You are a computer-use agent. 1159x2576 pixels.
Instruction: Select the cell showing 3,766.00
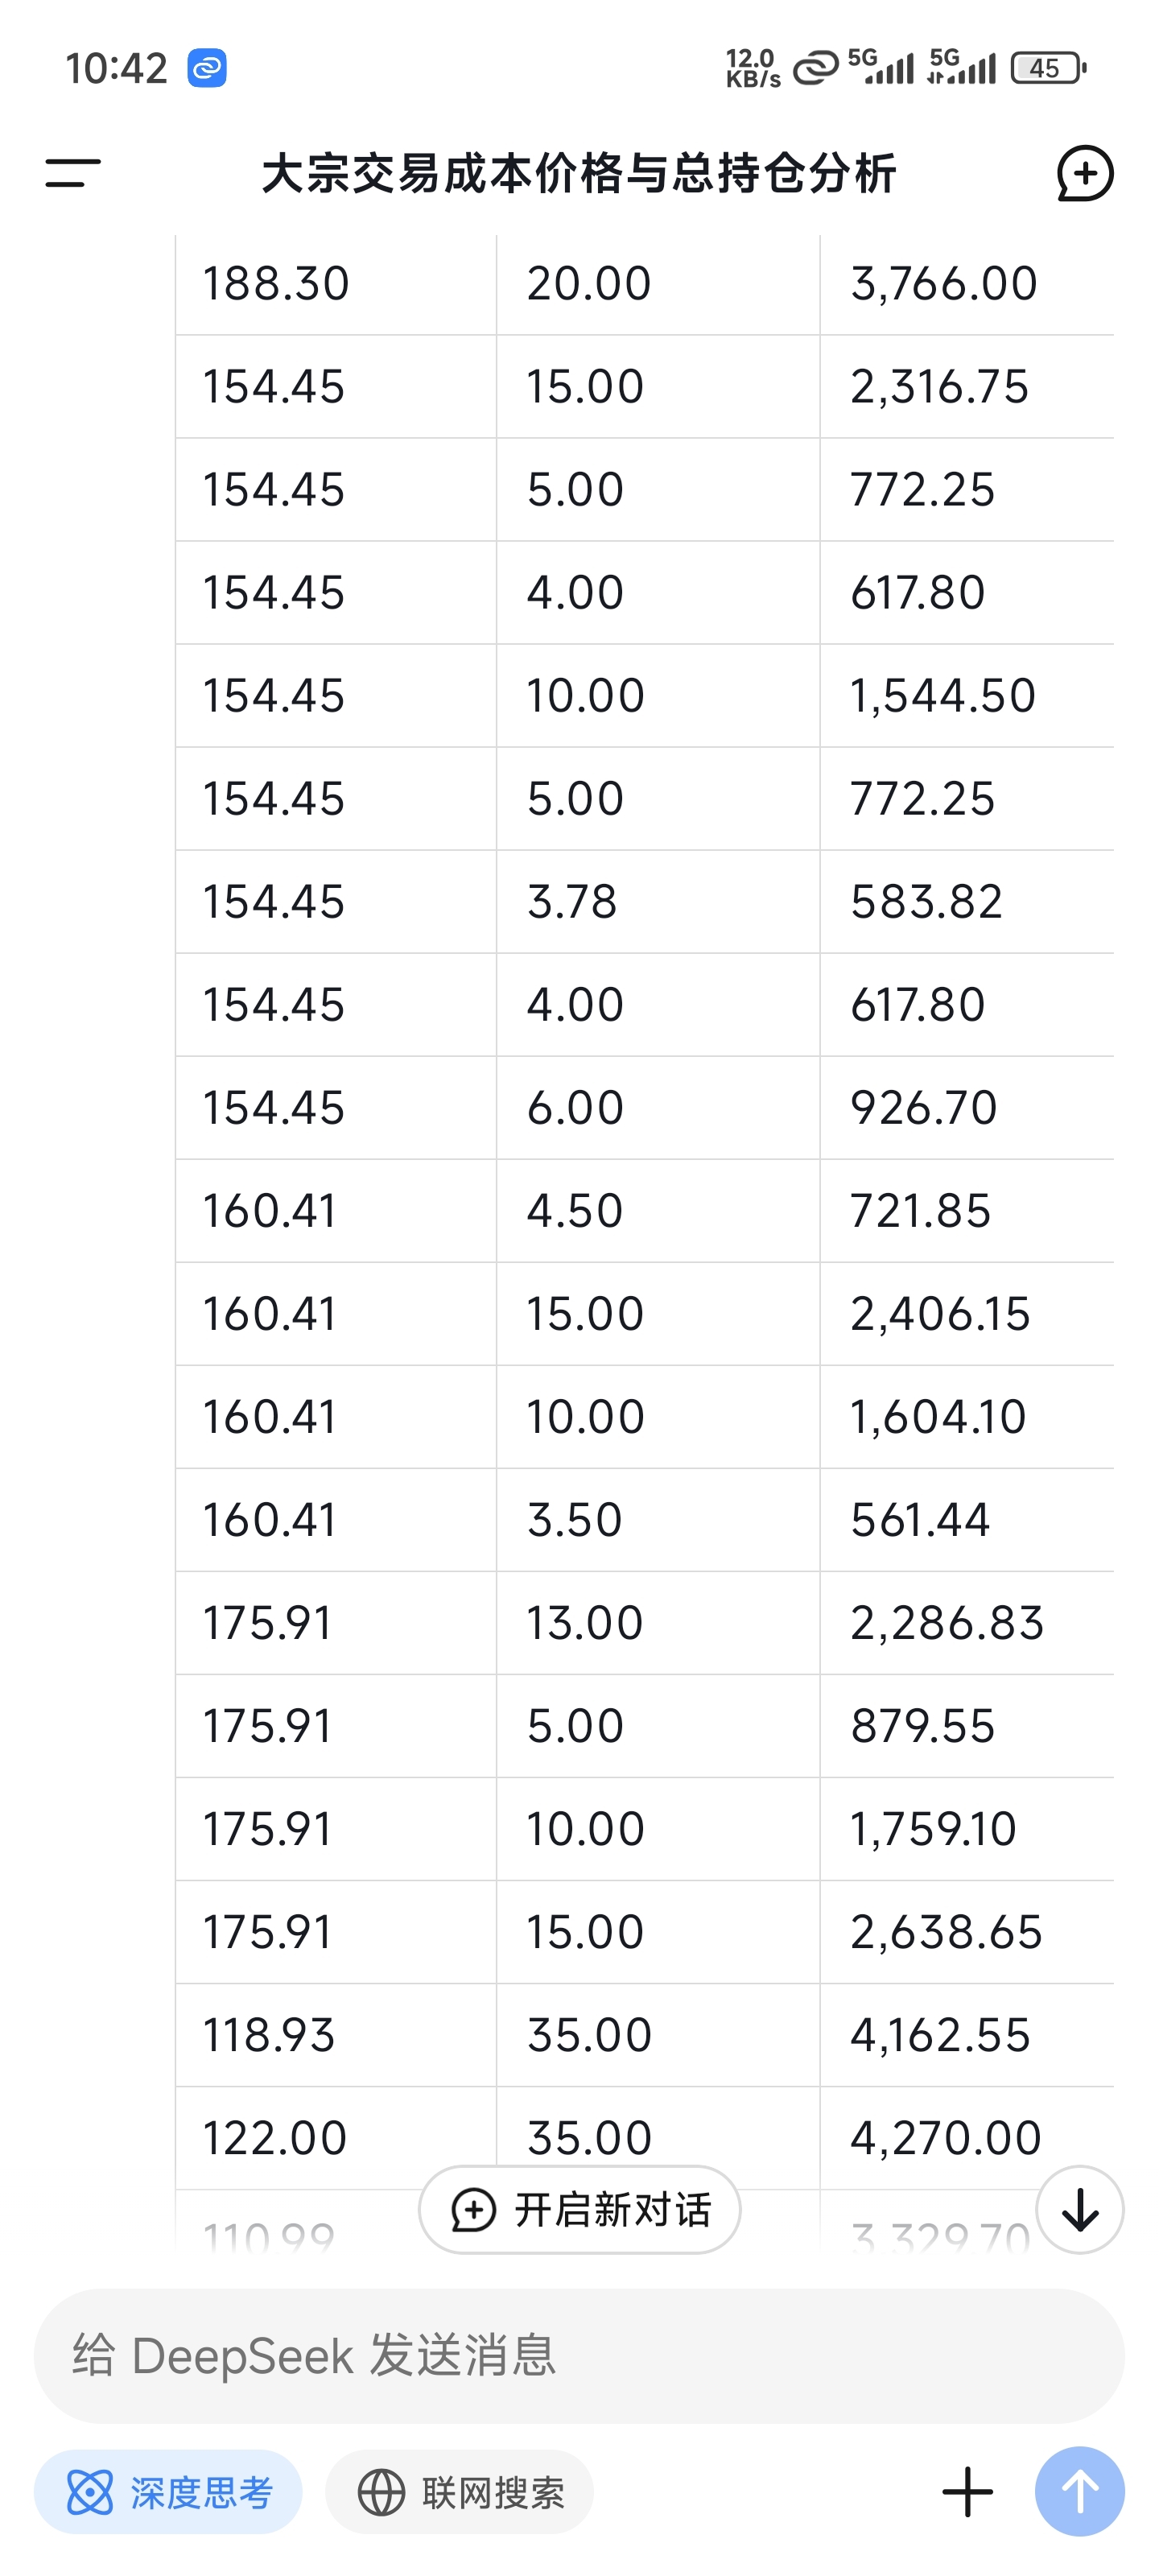[967, 284]
